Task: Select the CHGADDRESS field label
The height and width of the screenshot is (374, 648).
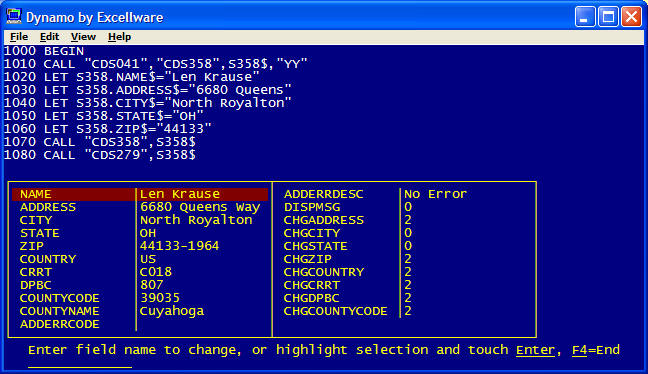Action: [x=324, y=220]
